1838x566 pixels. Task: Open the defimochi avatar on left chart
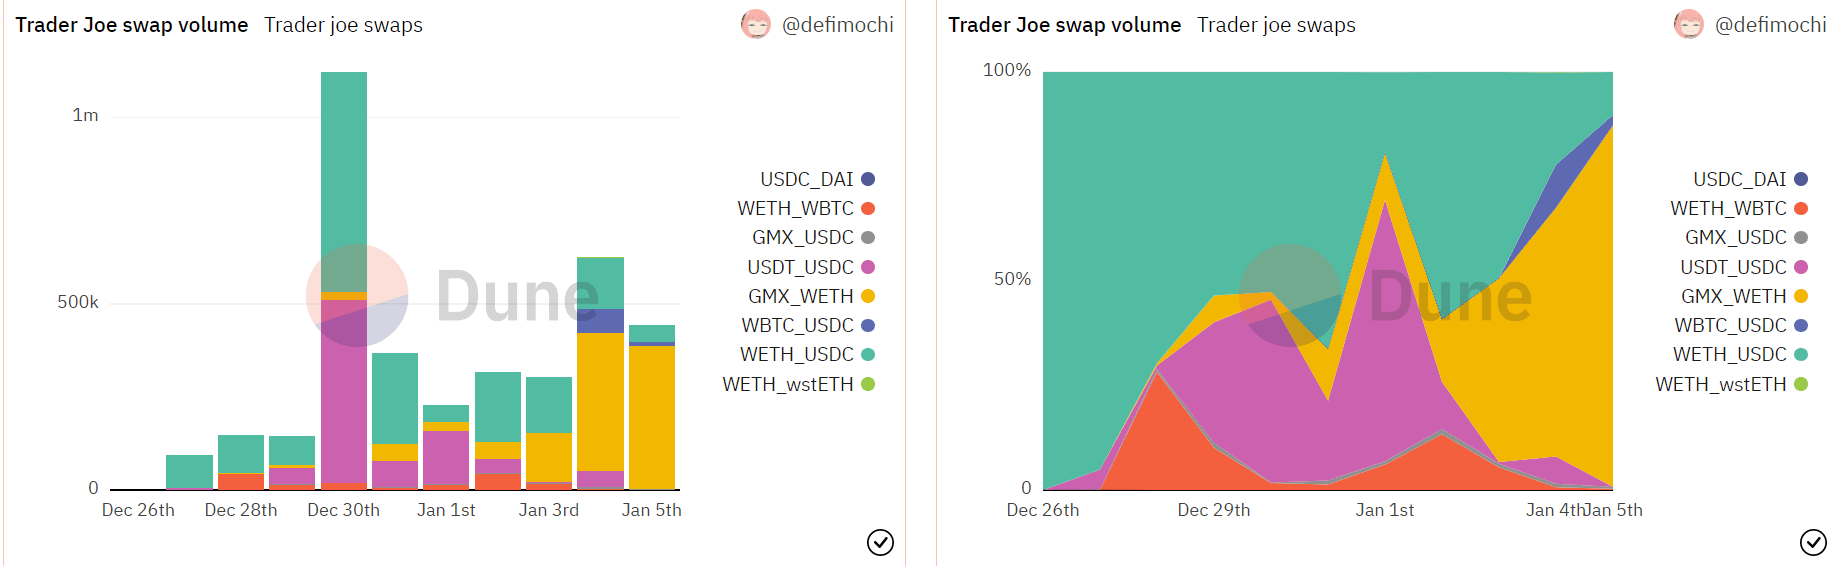756,24
